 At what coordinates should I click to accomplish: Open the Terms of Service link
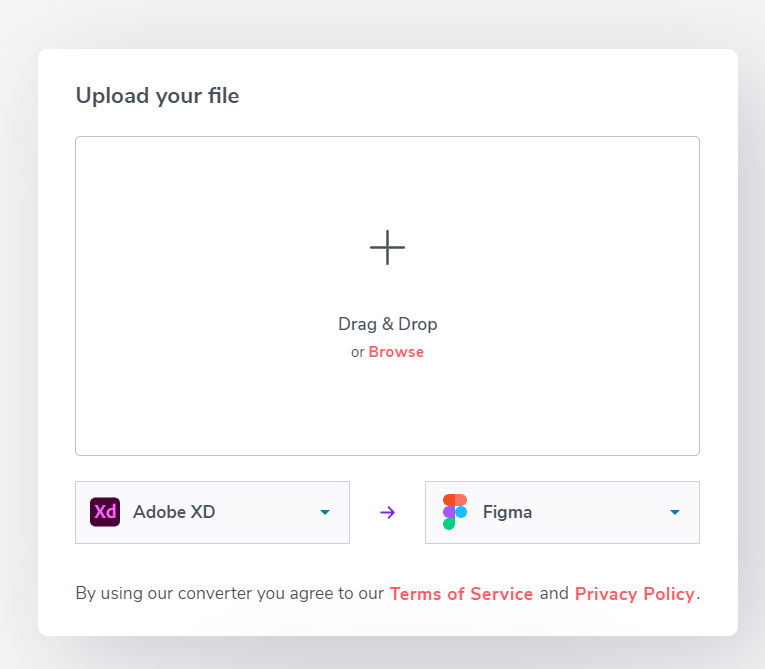[461, 594]
